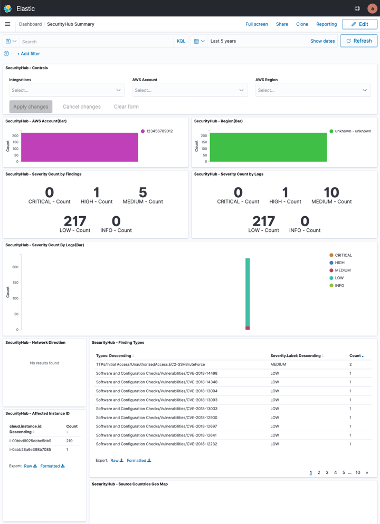
Task: Click the instance ID row with count 1
Action: pos(44,449)
